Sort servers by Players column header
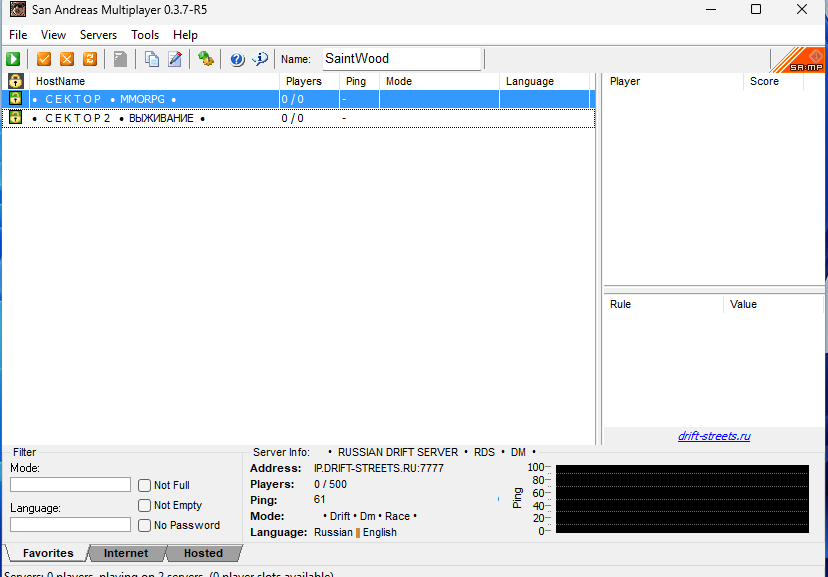Viewport: 828px width, 577px height. [x=304, y=81]
